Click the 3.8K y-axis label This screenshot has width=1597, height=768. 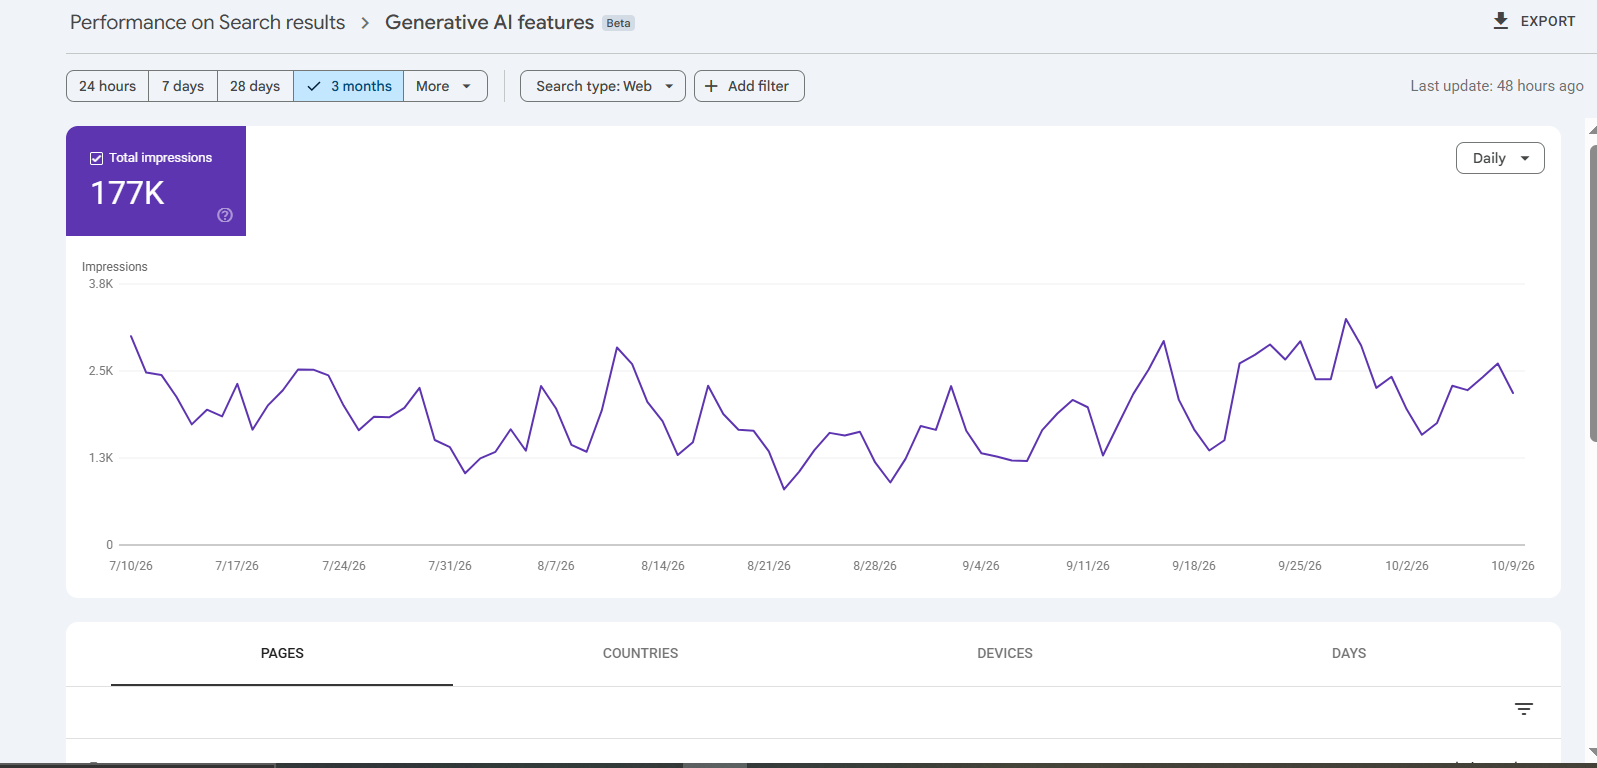tap(101, 284)
